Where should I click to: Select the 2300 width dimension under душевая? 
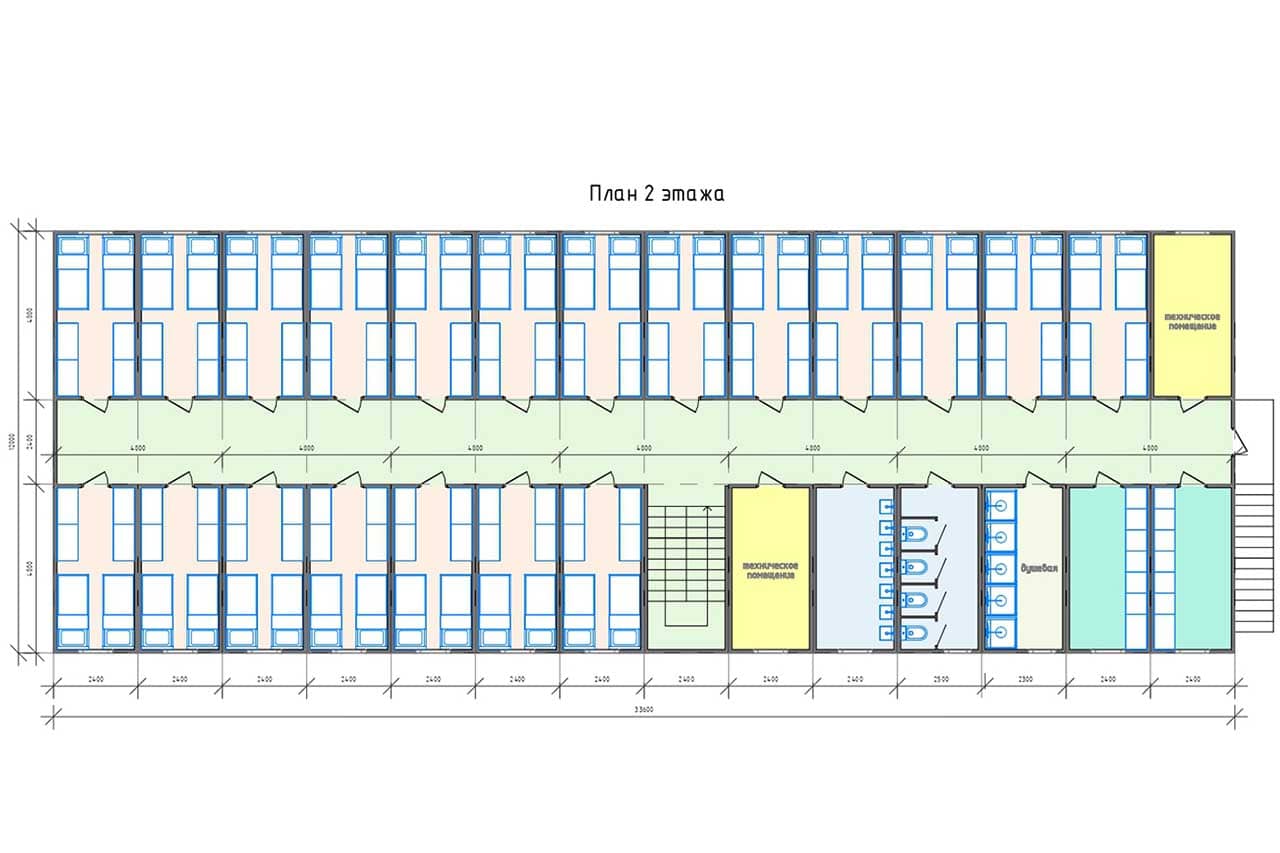[1023, 679]
